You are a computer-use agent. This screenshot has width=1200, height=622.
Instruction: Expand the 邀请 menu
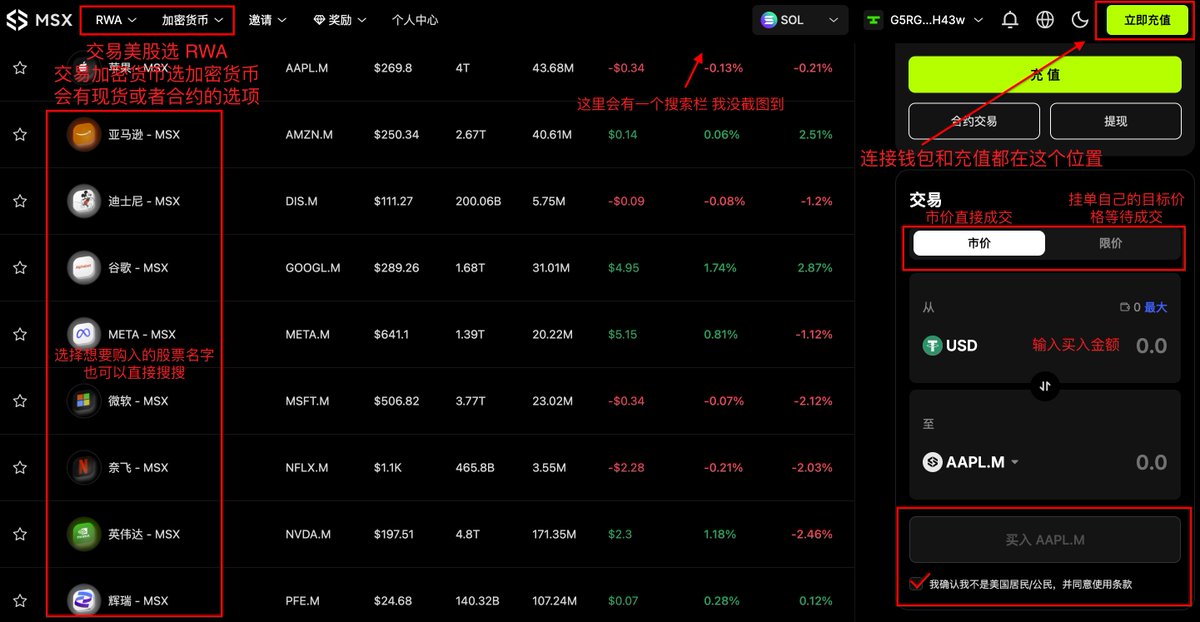tap(268, 20)
